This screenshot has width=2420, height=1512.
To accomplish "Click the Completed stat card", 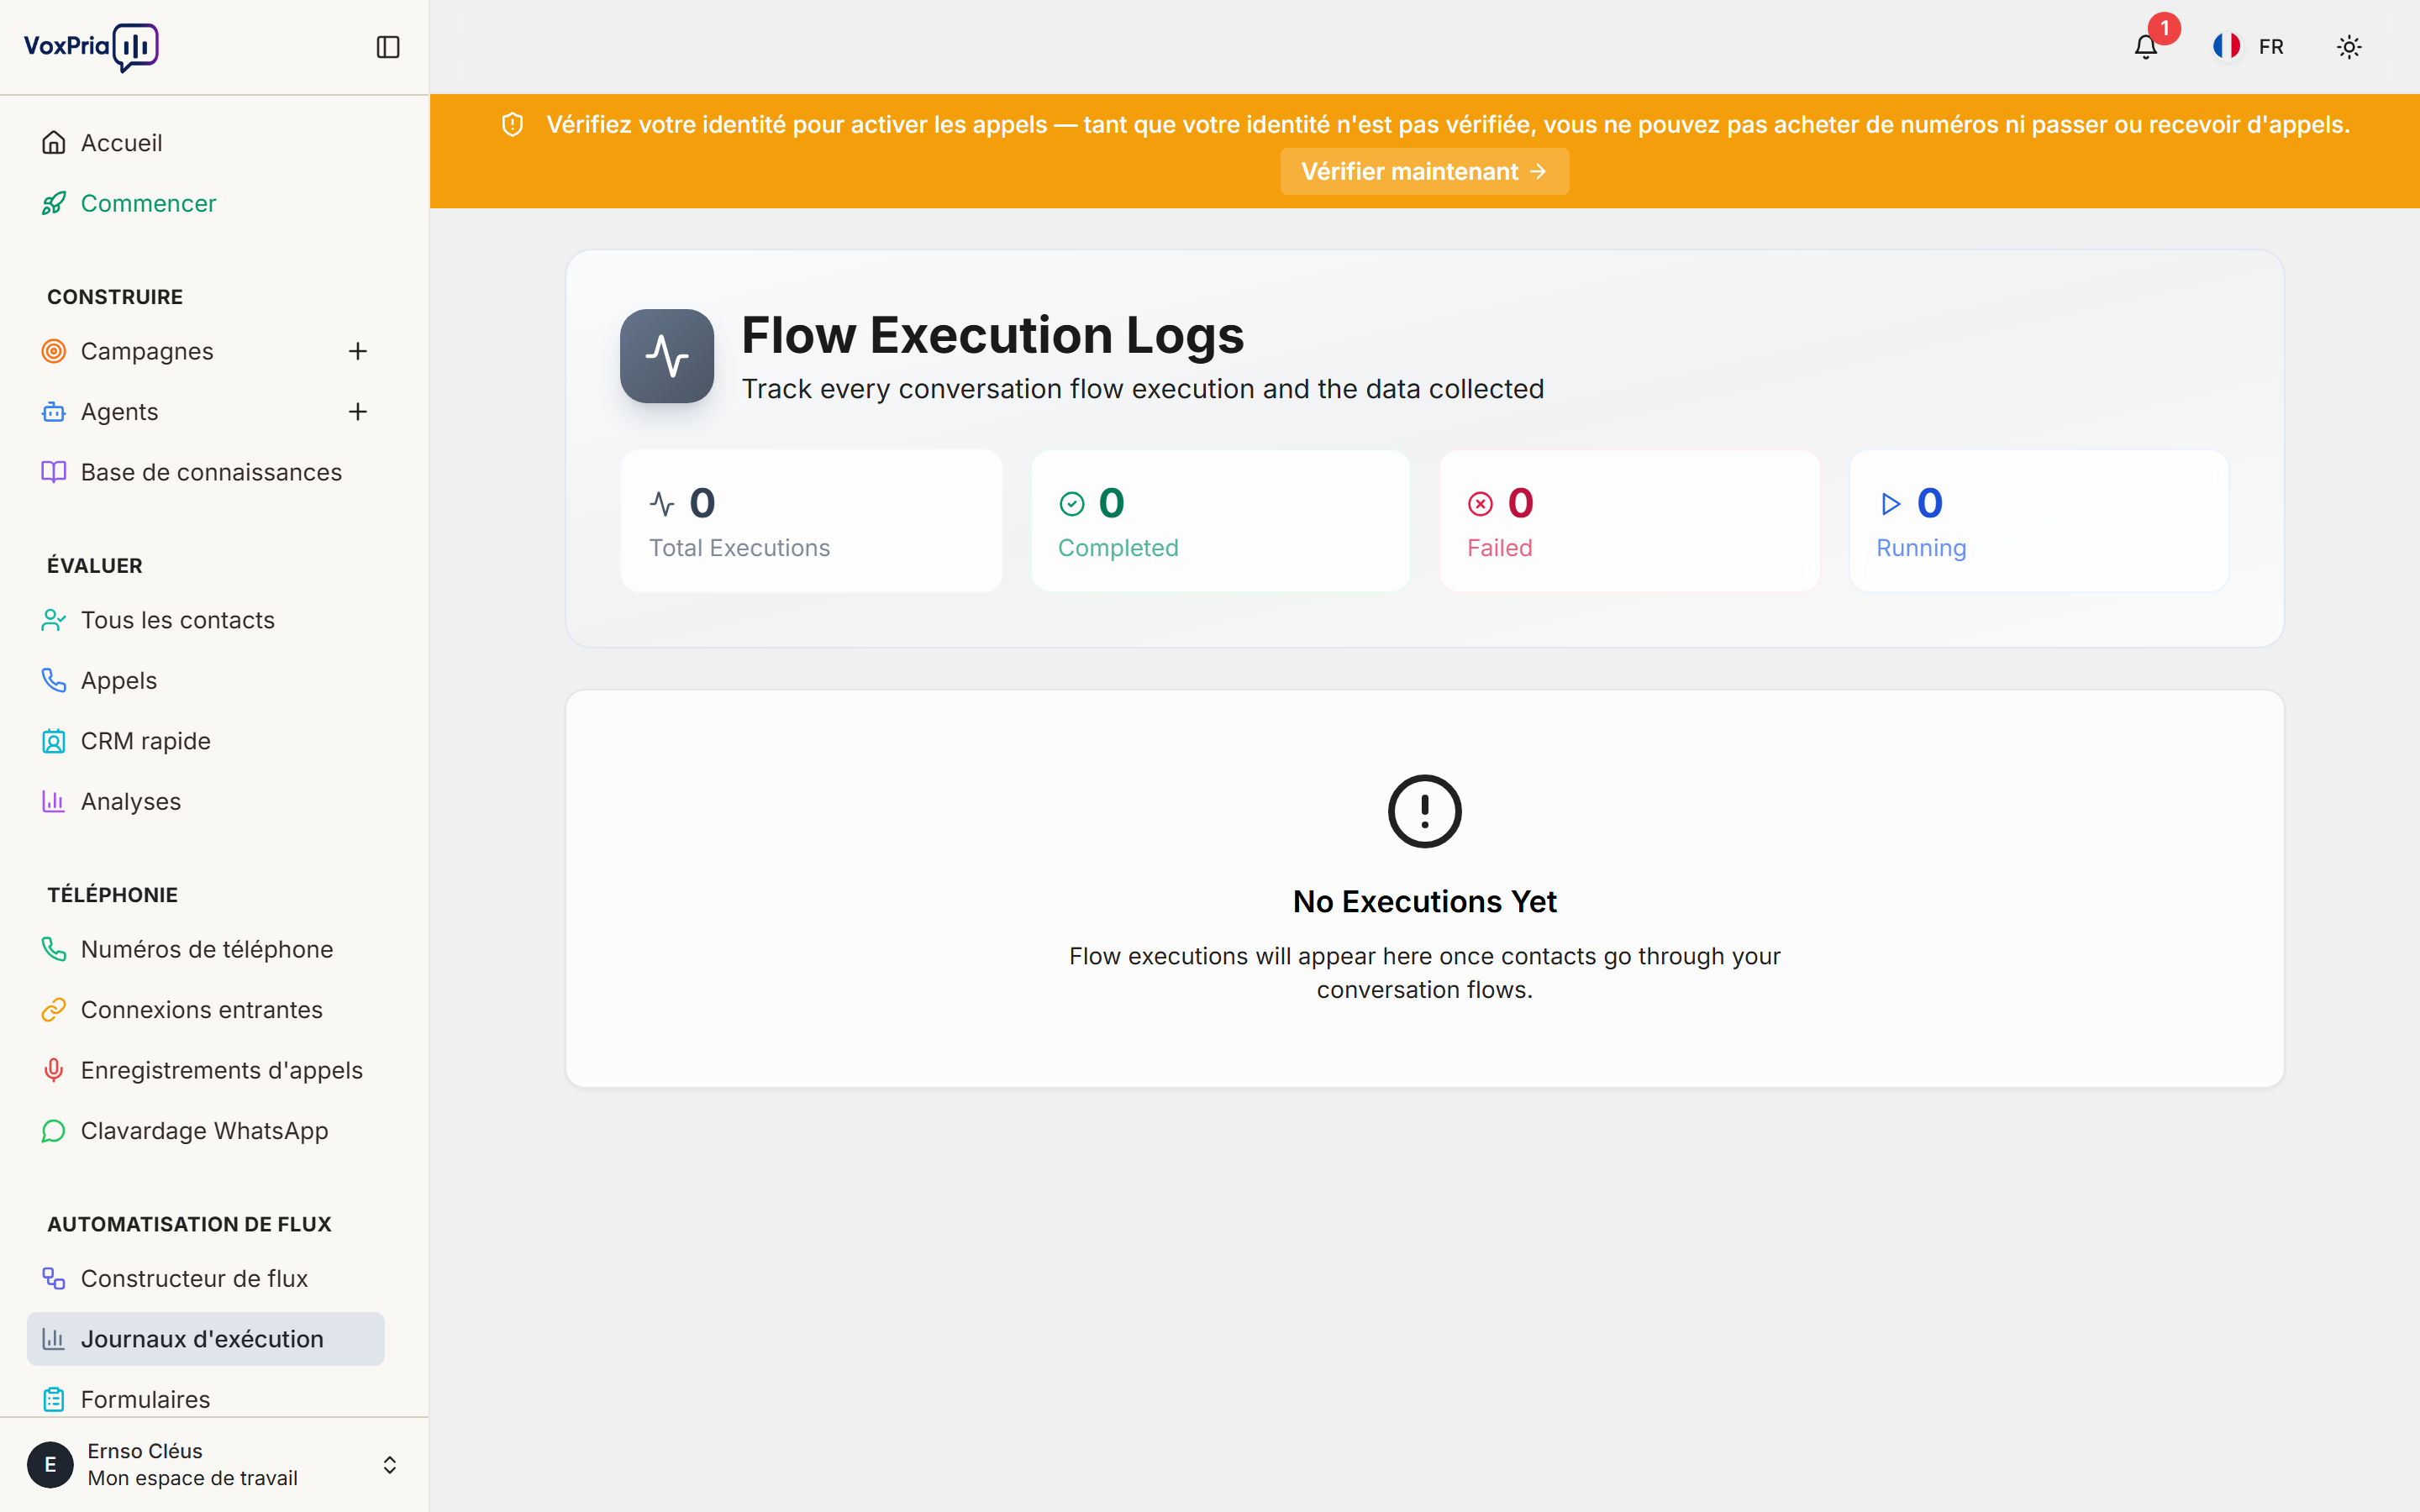I will click(x=1220, y=521).
